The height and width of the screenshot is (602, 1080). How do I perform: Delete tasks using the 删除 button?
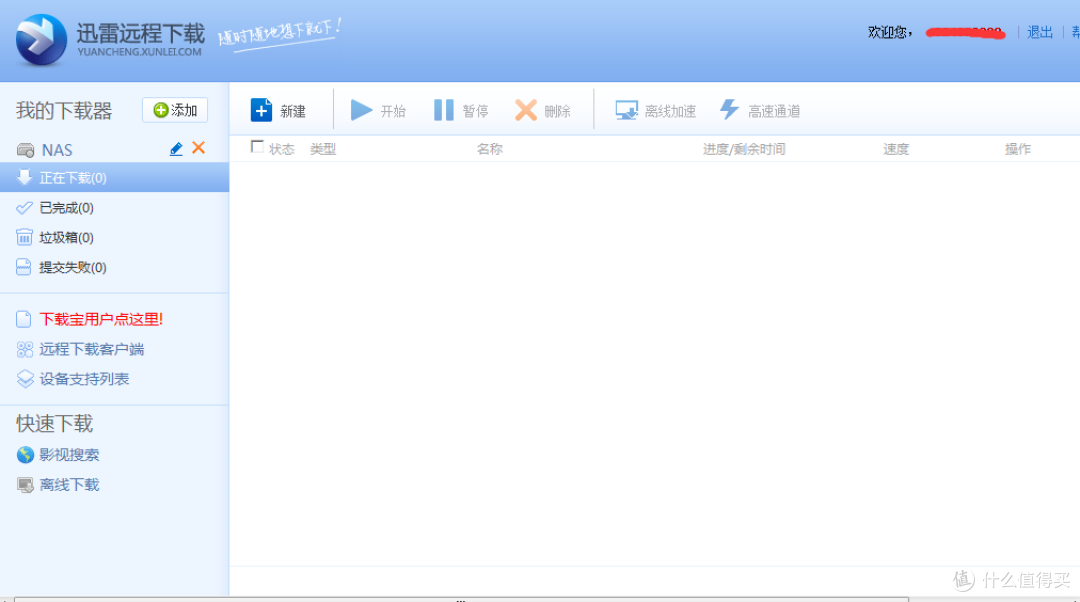tap(543, 110)
